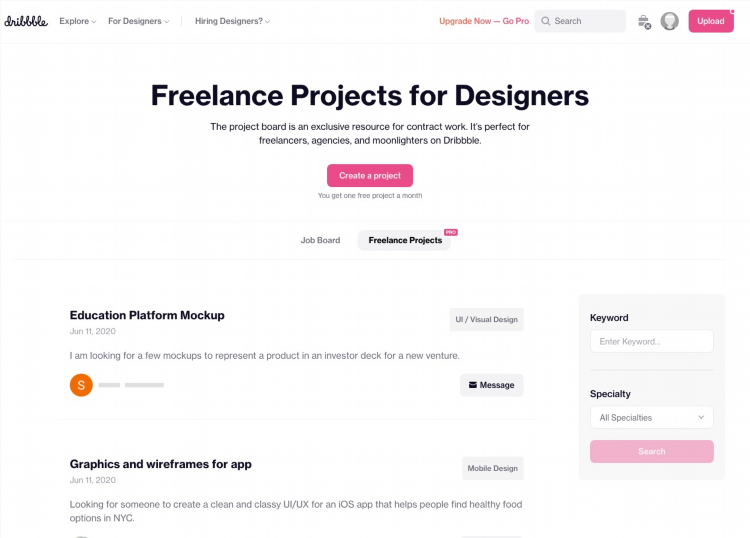
Task: Open the user profile avatar
Action: coord(669,21)
